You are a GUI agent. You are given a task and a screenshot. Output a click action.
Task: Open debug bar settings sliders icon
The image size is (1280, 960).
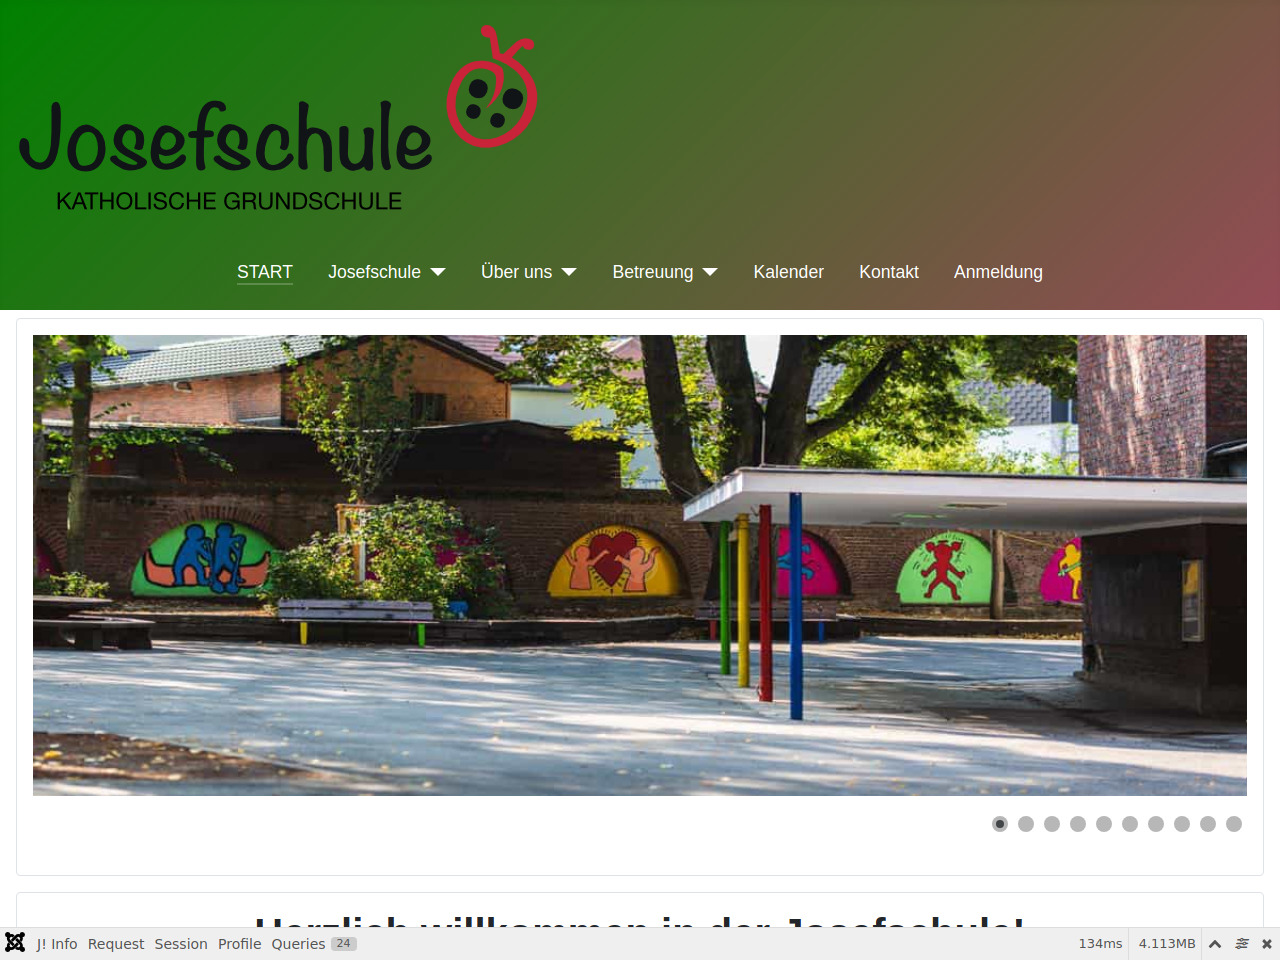(1242, 944)
